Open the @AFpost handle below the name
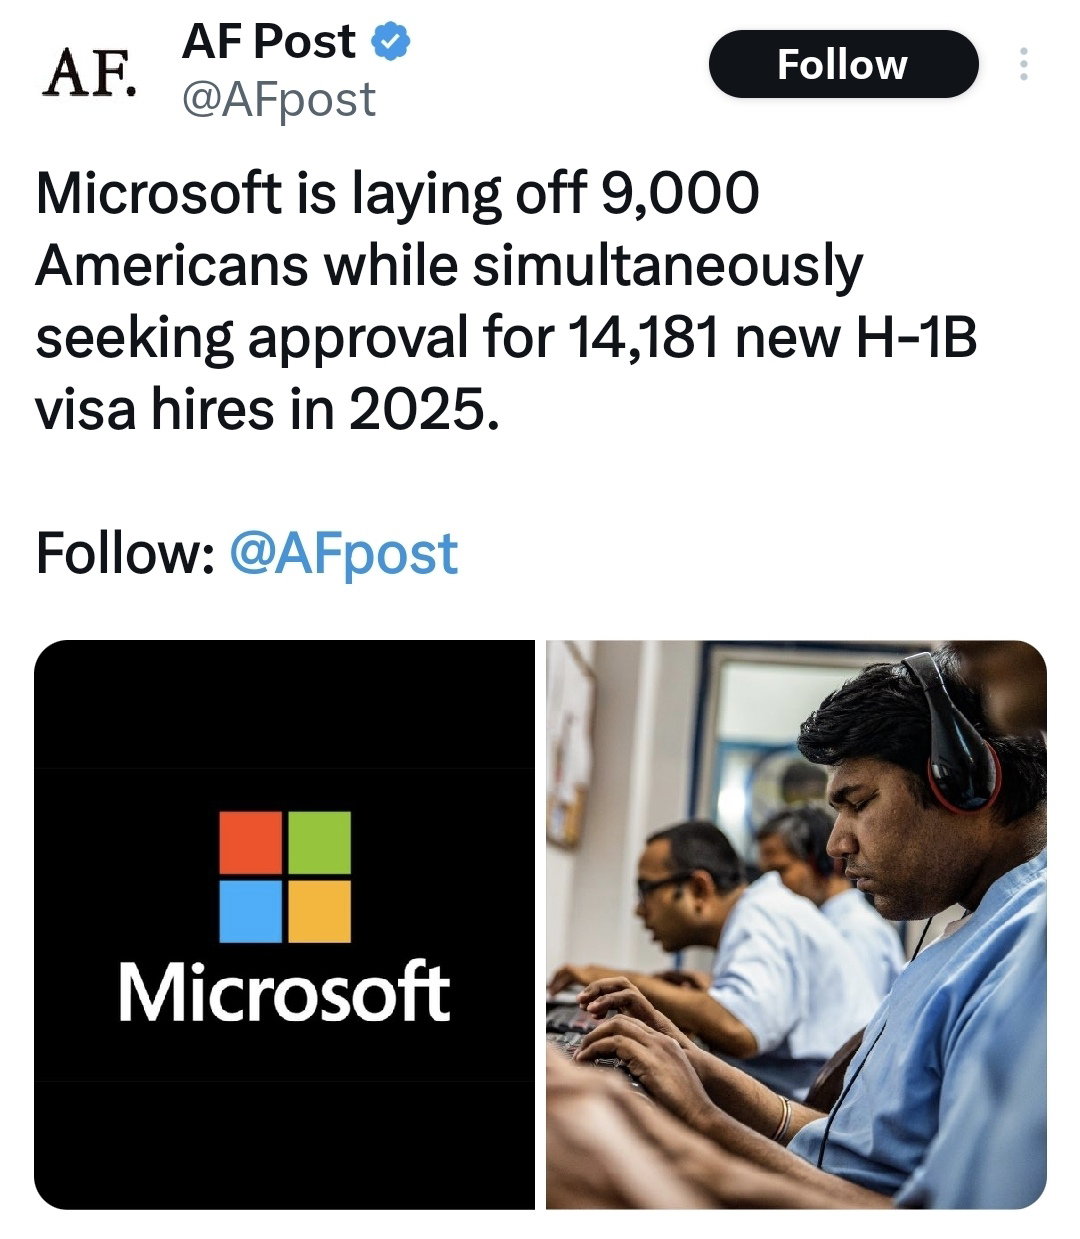 click(x=279, y=99)
